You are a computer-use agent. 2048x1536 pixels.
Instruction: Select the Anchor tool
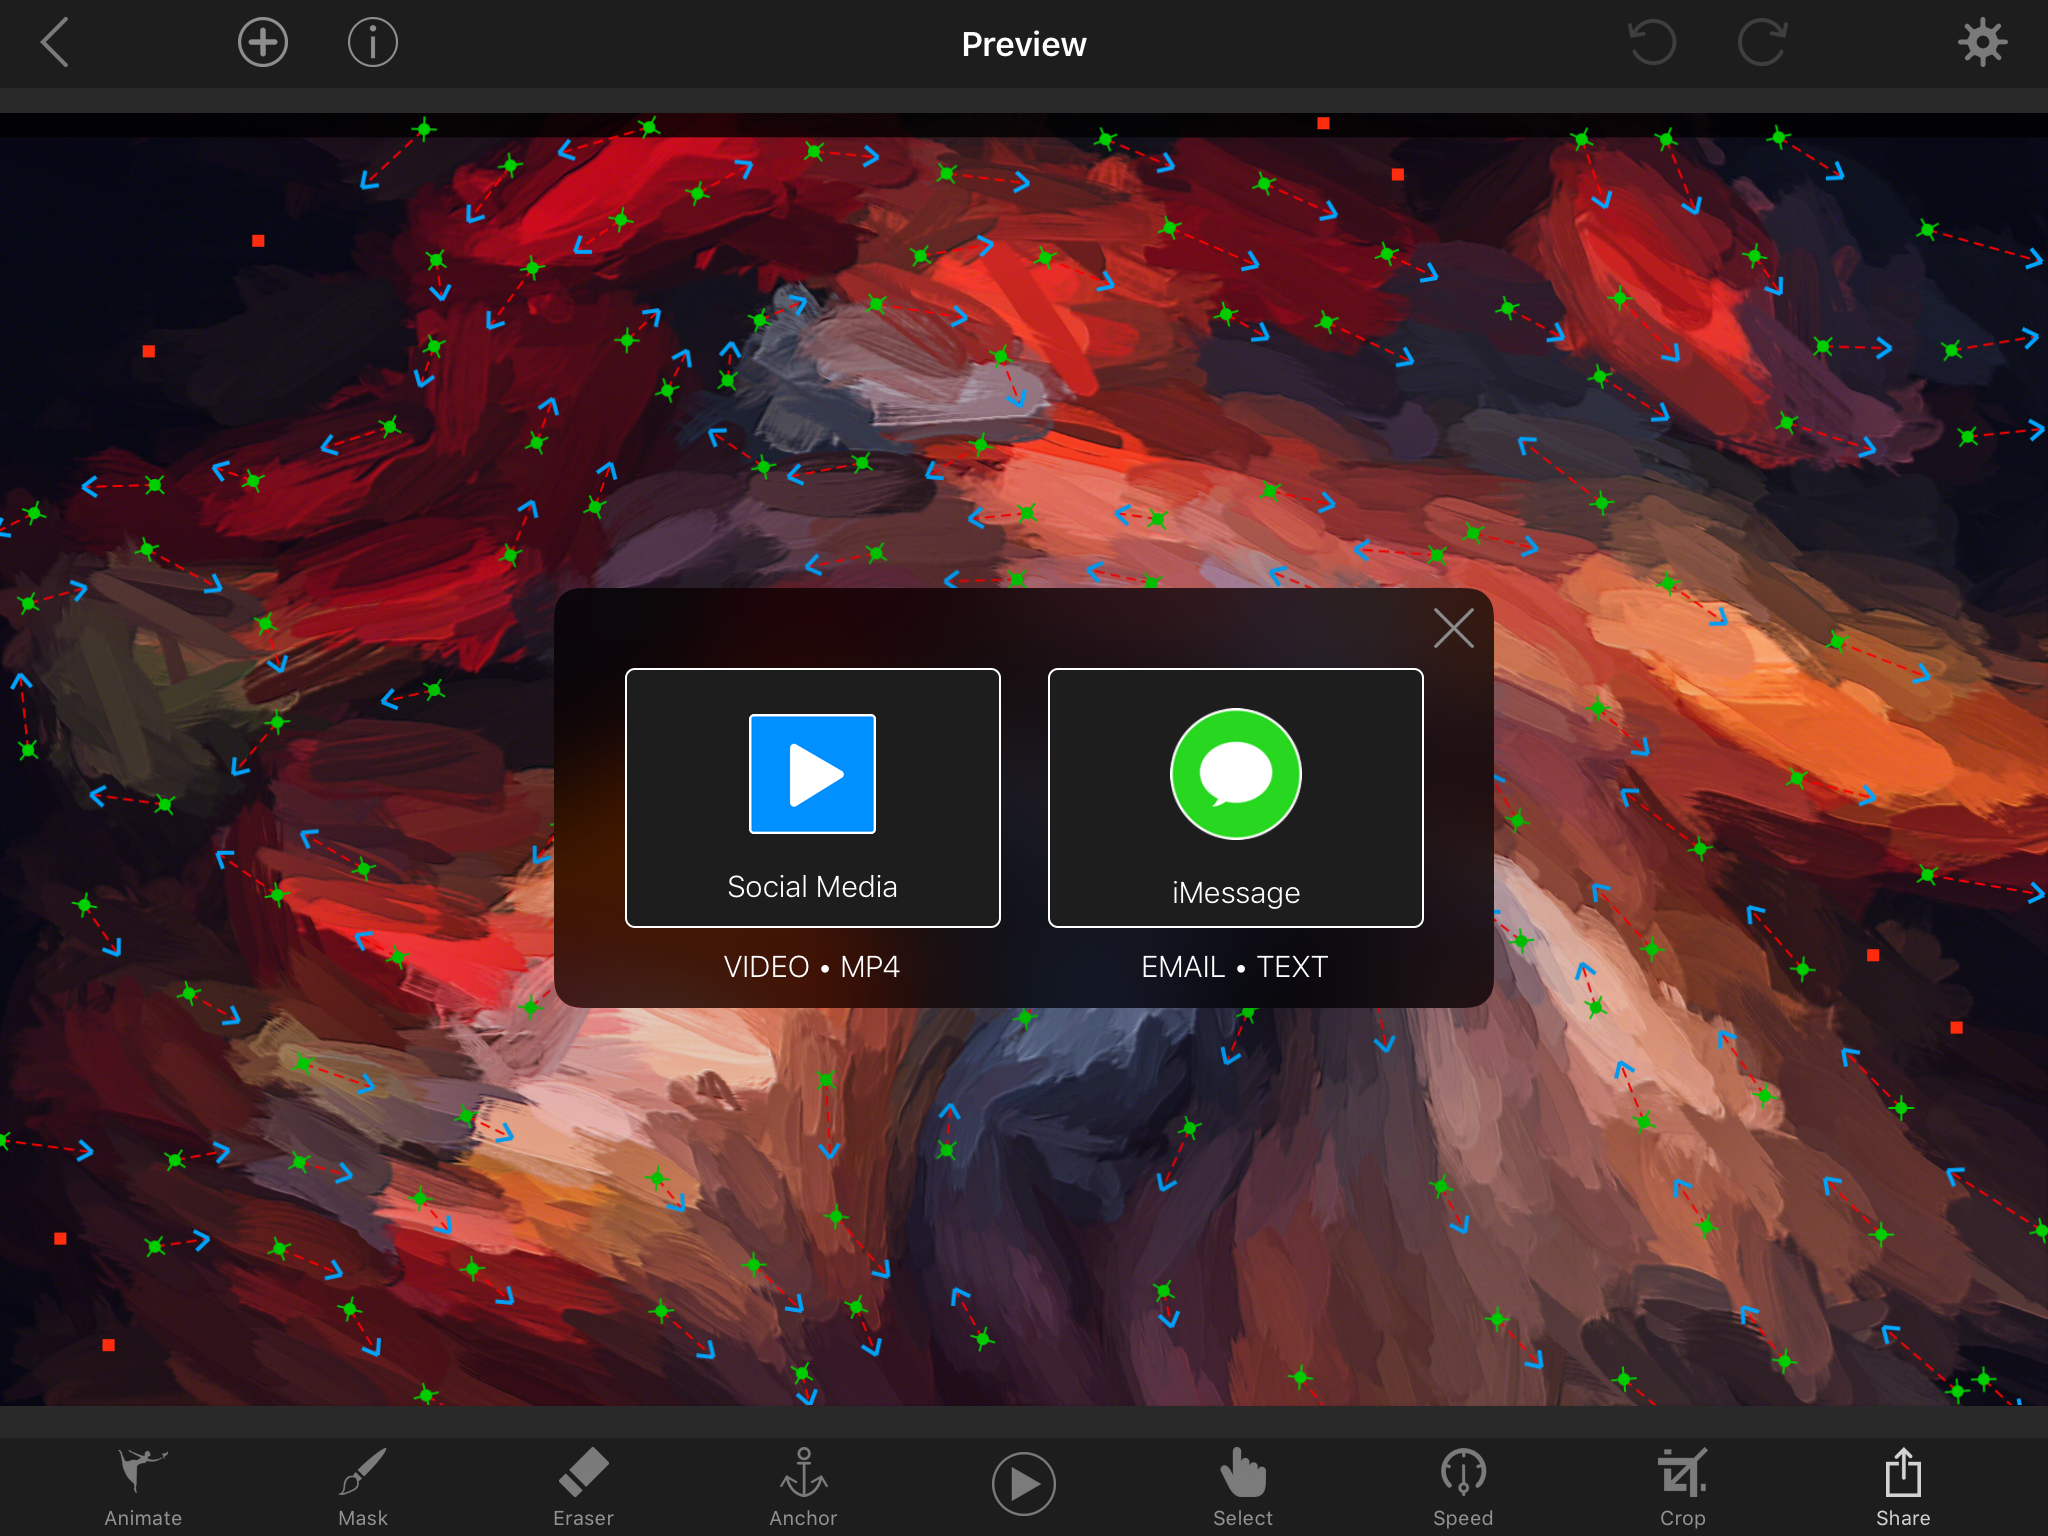pyautogui.click(x=803, y=1487)
